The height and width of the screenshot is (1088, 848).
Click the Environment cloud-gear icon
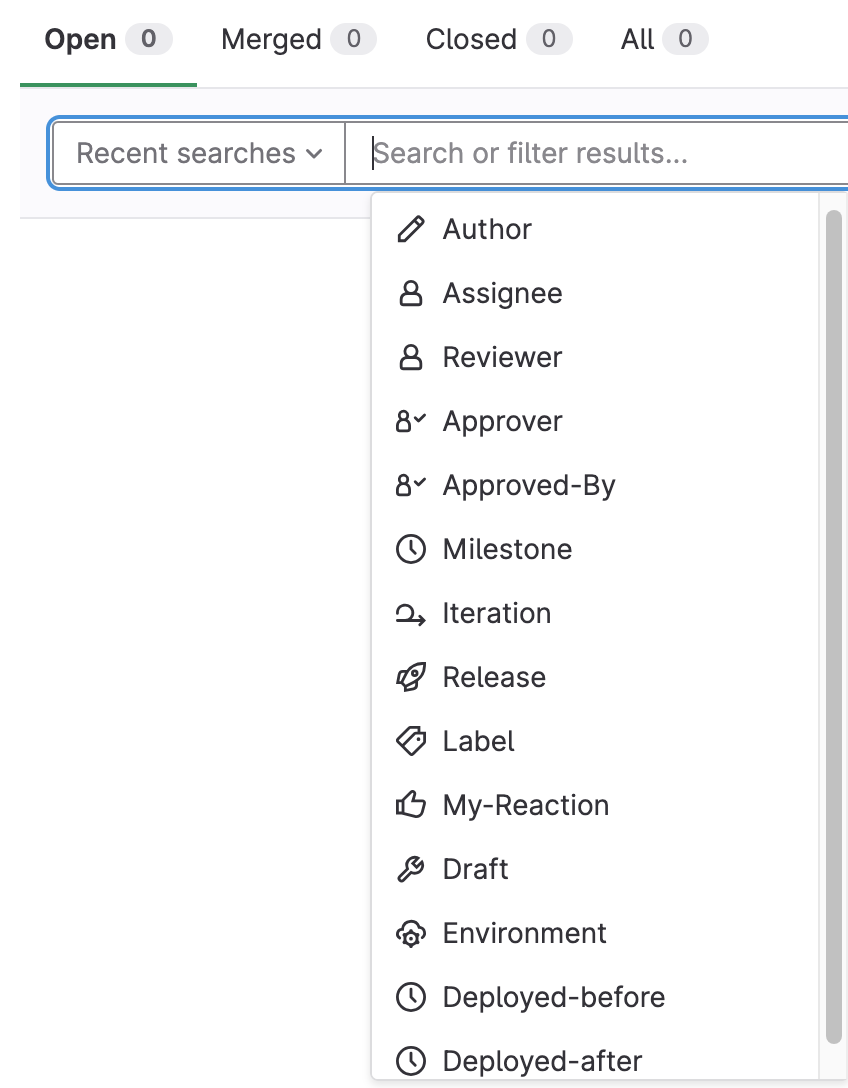tap(410, 934)
